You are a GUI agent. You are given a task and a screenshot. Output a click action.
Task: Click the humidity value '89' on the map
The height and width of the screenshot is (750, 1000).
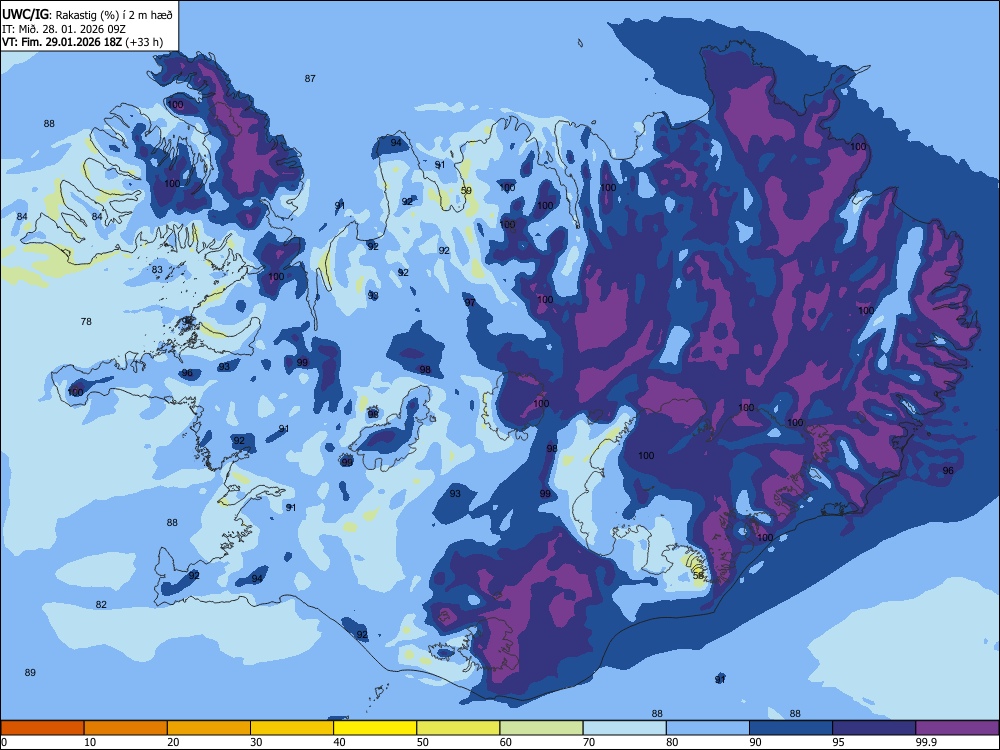(x=30, y=672)
